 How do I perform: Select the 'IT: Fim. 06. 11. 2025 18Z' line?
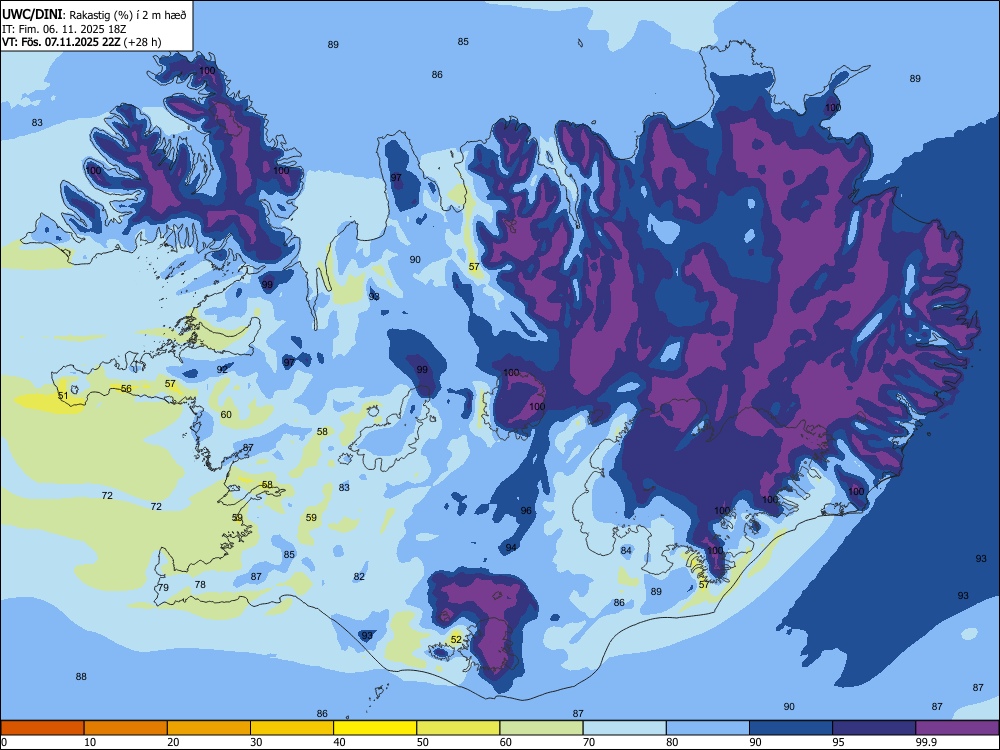point(64,29)
